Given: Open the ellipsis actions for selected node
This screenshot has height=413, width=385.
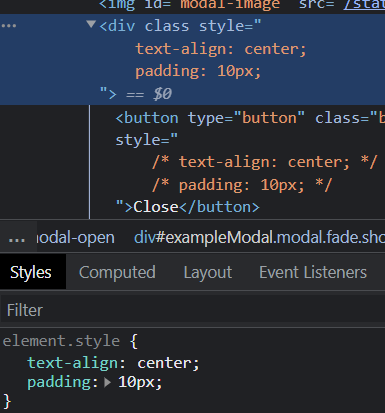Looking at the screenshot, I should click(x=9, y=26).
